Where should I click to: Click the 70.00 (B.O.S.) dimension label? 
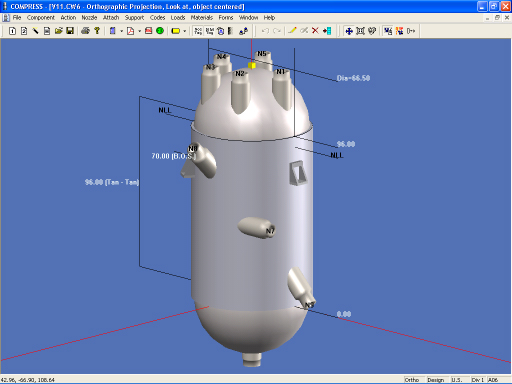(x=173, y=156)
